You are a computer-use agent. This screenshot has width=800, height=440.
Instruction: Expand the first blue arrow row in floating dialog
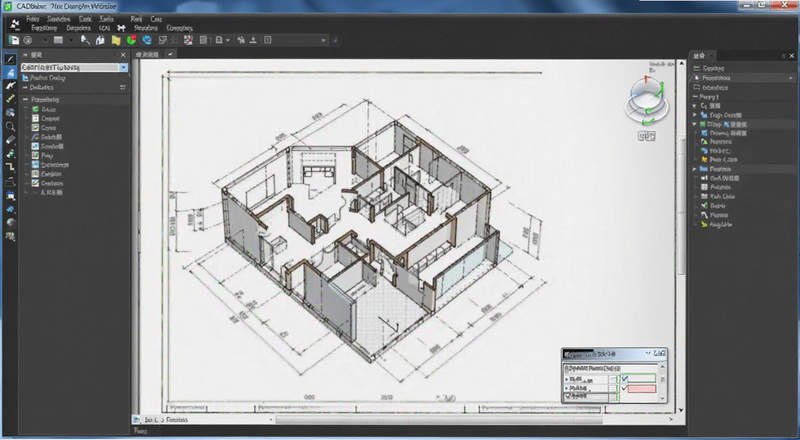[567, 380]
